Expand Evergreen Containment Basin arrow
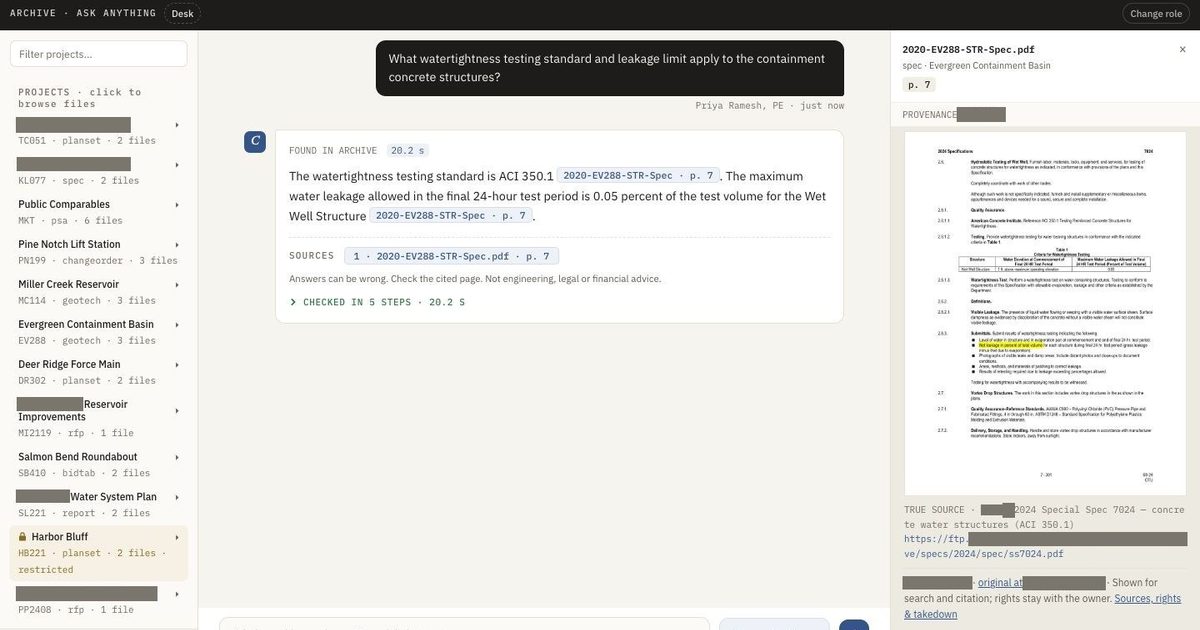Image resolution: width=1200 pixels, height=630 pixels. [177, 325]
